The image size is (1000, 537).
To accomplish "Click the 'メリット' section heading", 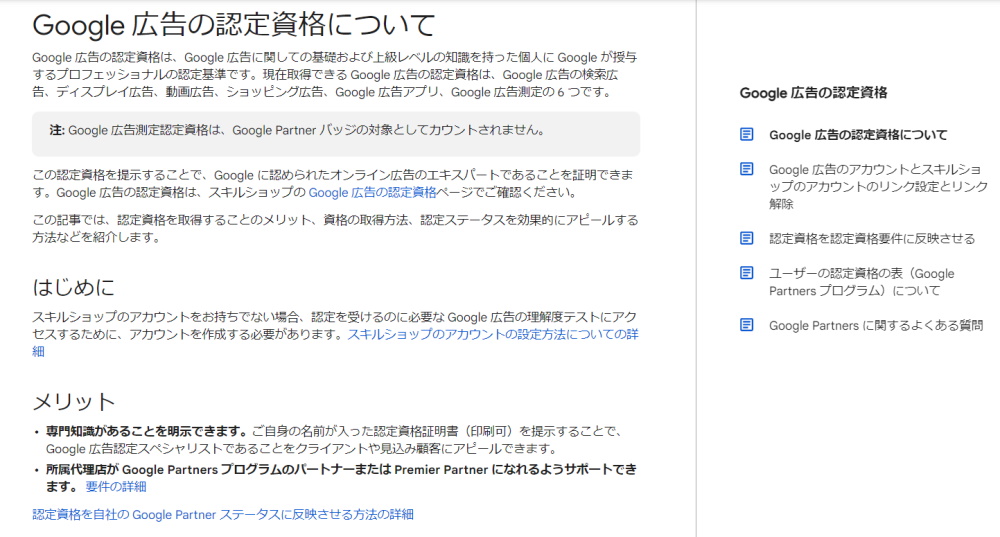I will pyautogui.click(x=74, y=402).
